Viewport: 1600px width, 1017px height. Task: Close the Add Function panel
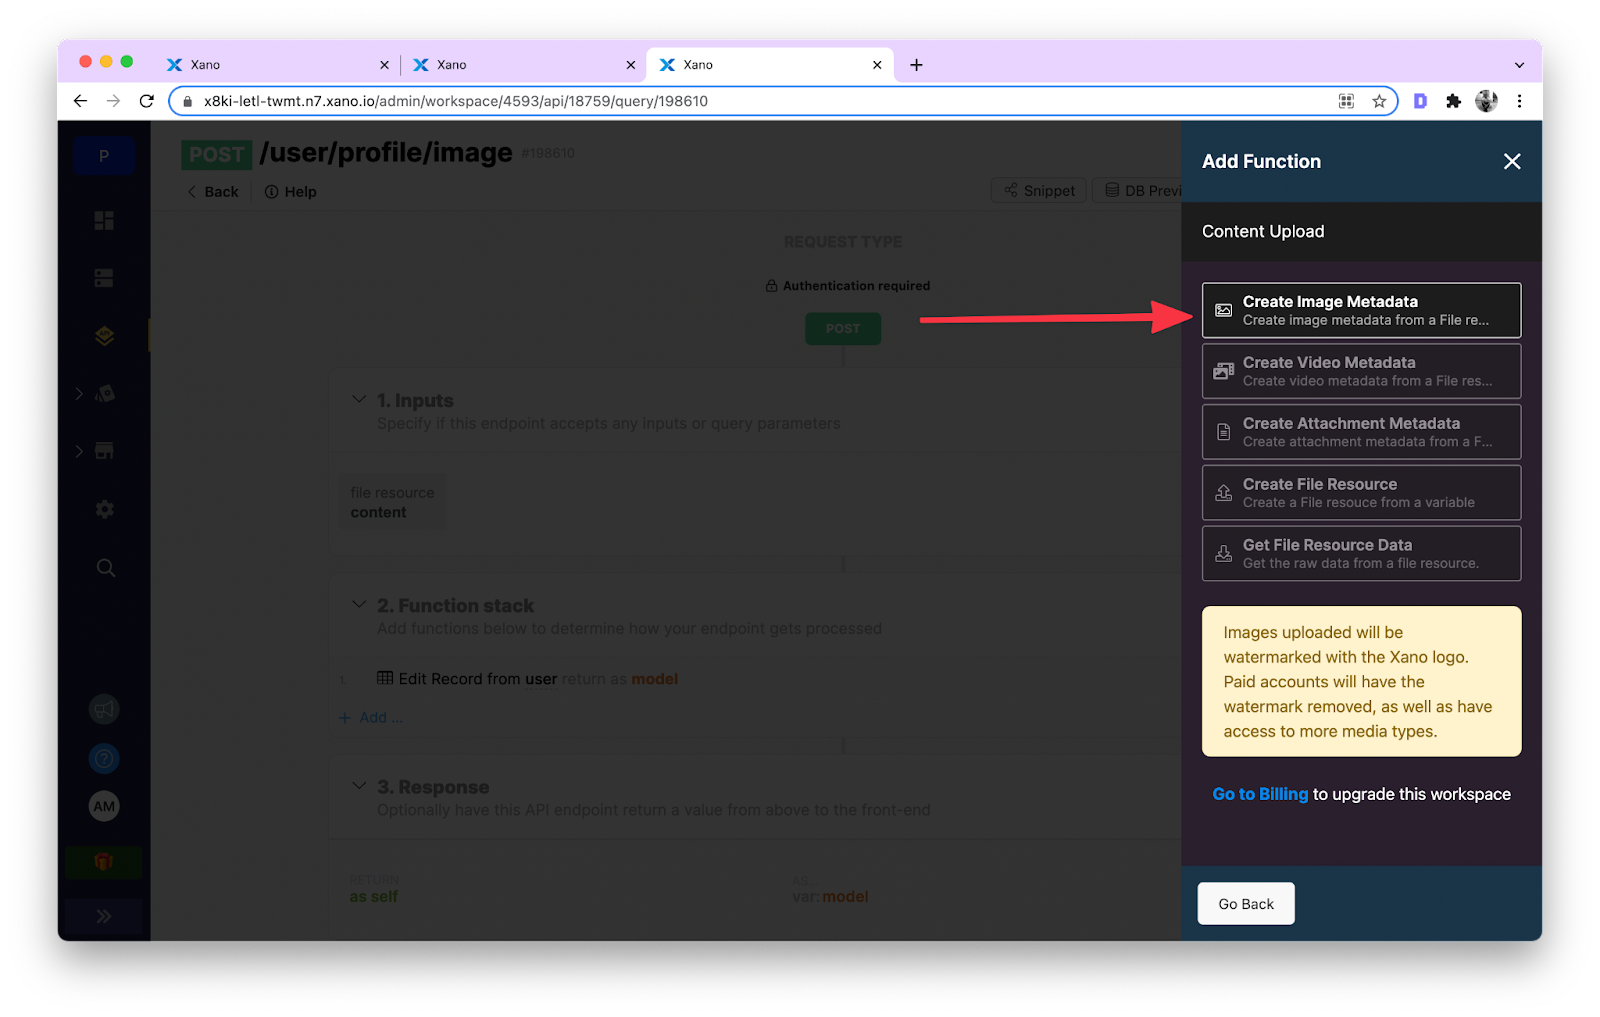coord(1512,161)
